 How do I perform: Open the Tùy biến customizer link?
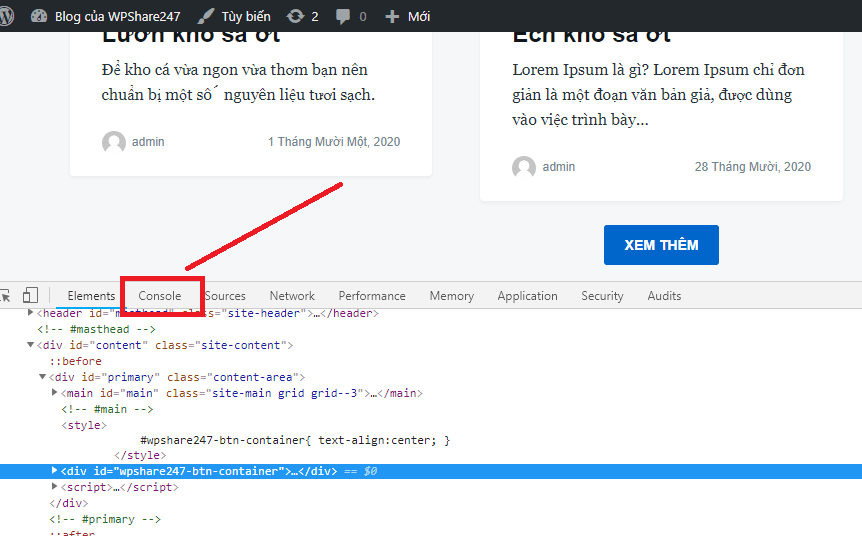point(246,16)
